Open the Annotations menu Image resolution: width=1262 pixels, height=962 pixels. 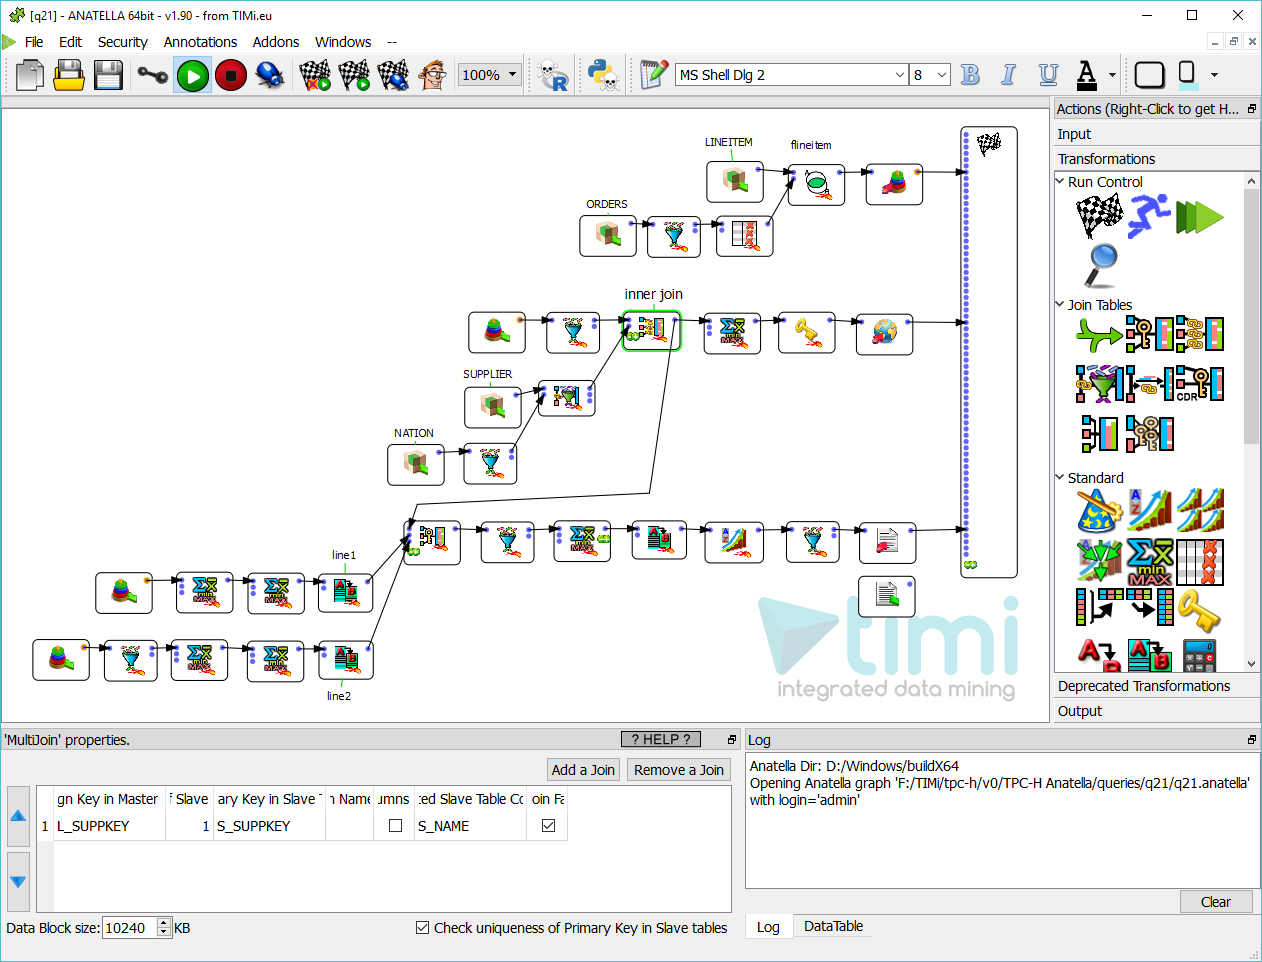point(200,42)
